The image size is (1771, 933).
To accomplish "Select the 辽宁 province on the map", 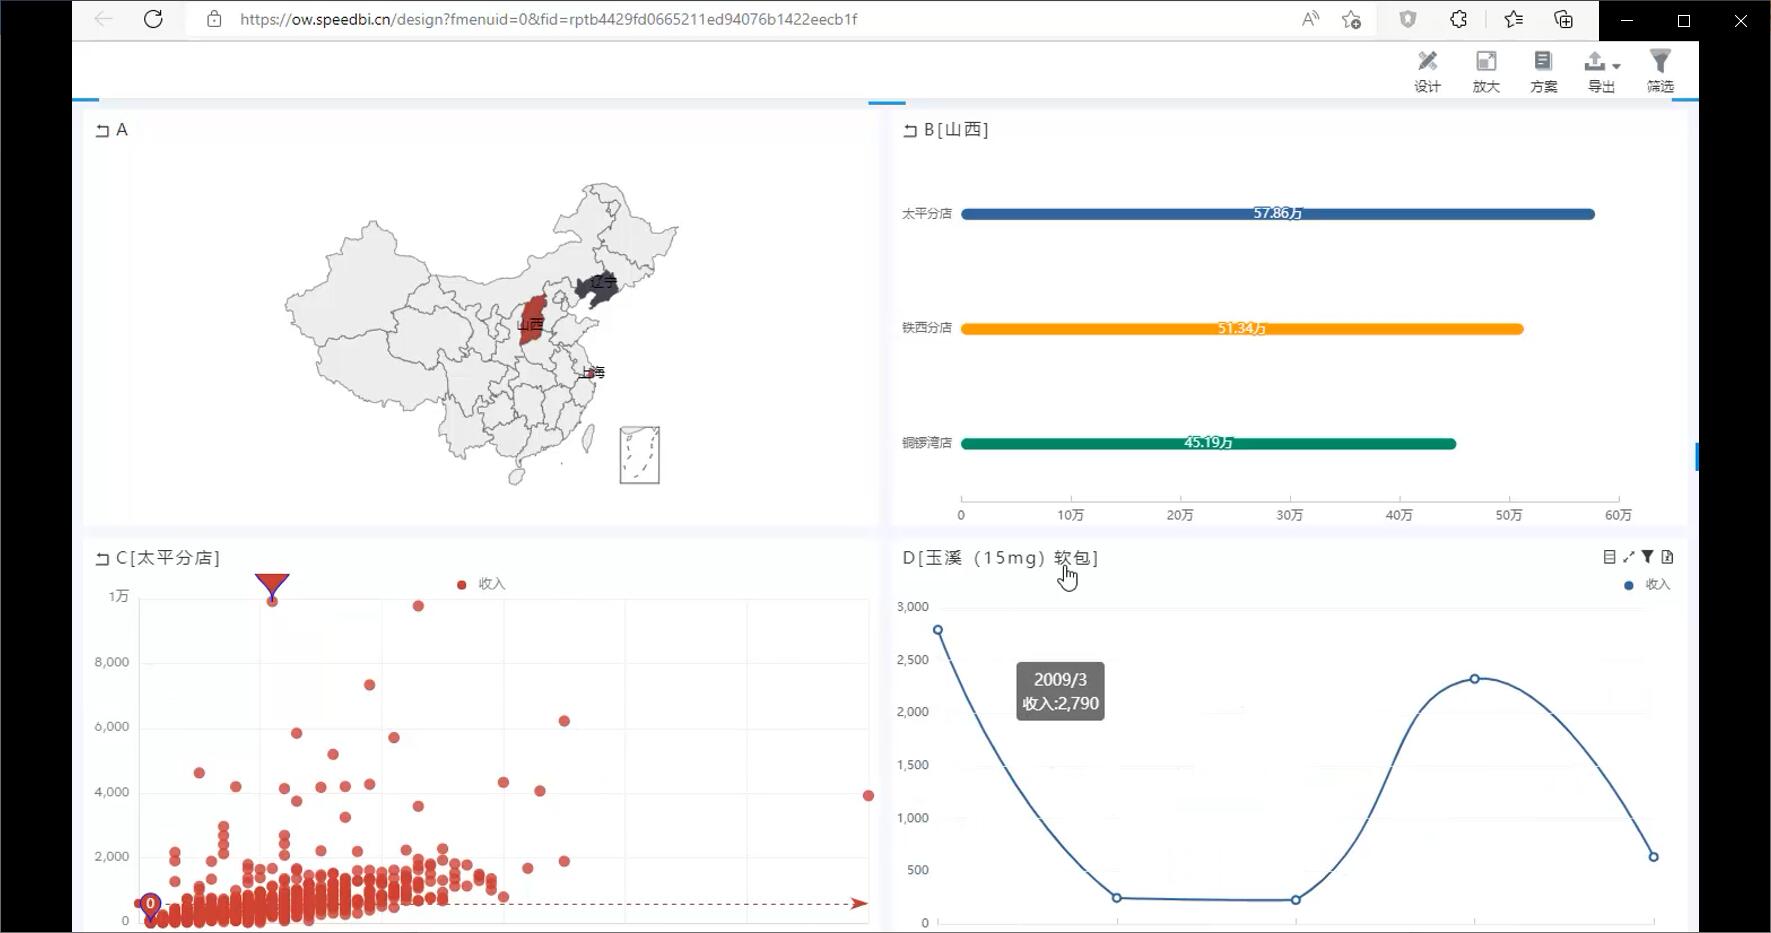I will [597, 286].
